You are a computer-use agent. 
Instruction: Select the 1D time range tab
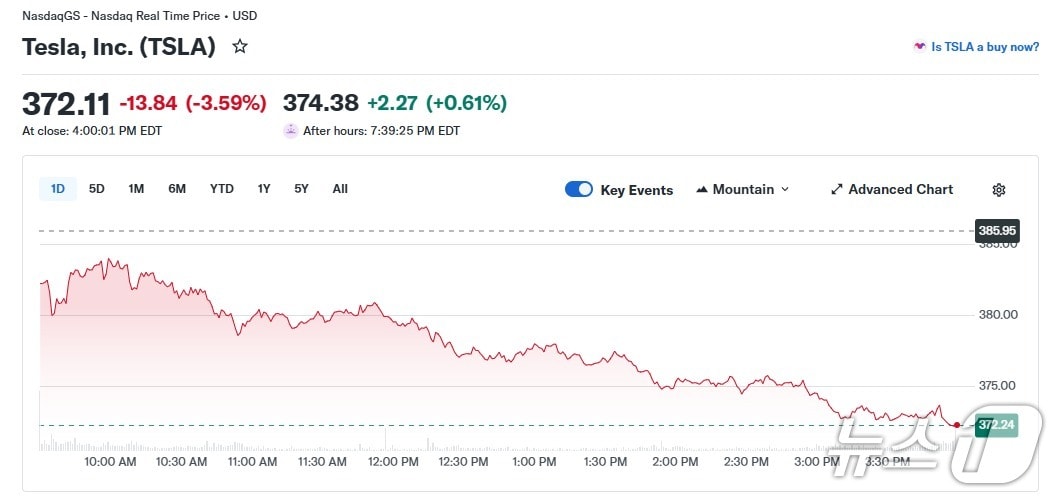point(58,189)
